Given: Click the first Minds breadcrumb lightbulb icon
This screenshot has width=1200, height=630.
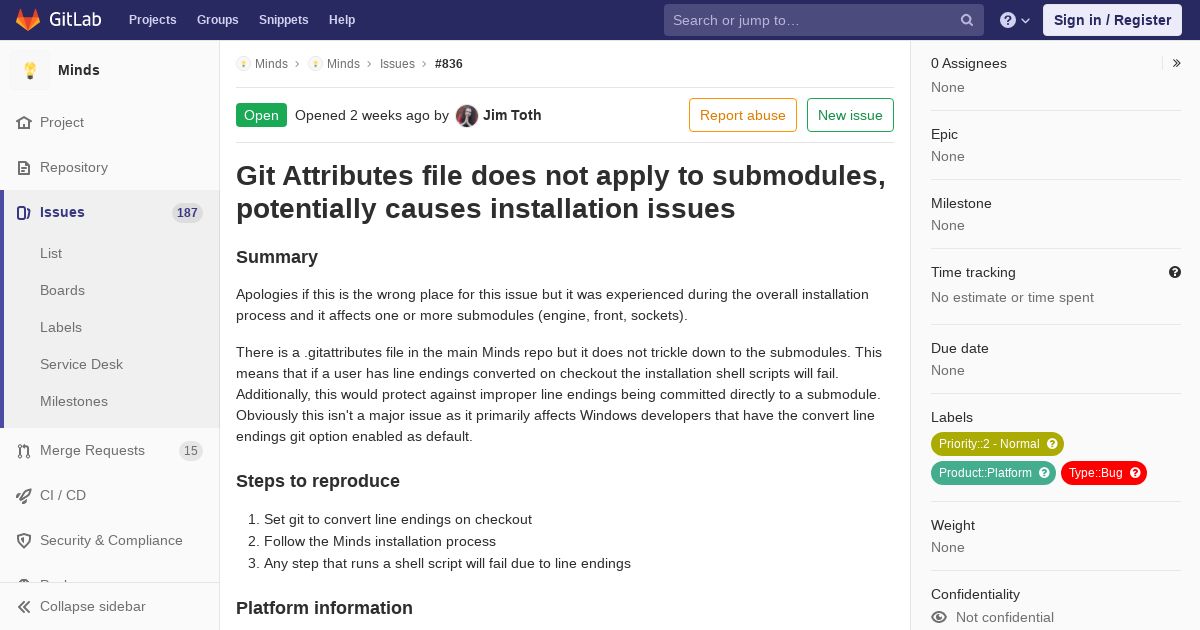Looking at the screenshot, I should 243,64.
